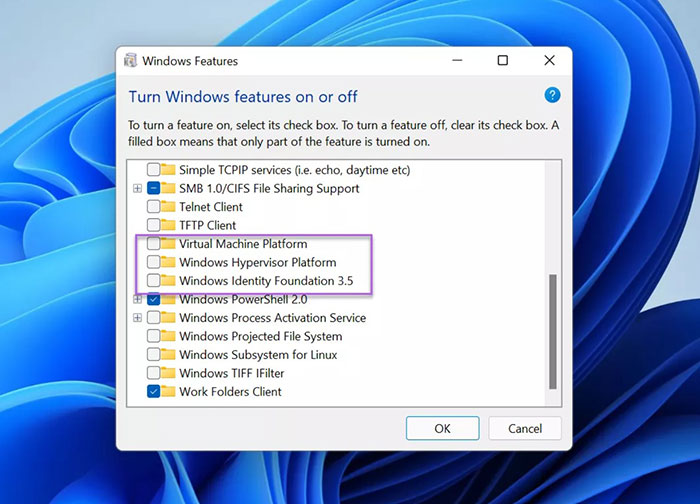This screenshot has height=504, width=700.
Task: Close the Windows Features dialog
Action: 550,60
